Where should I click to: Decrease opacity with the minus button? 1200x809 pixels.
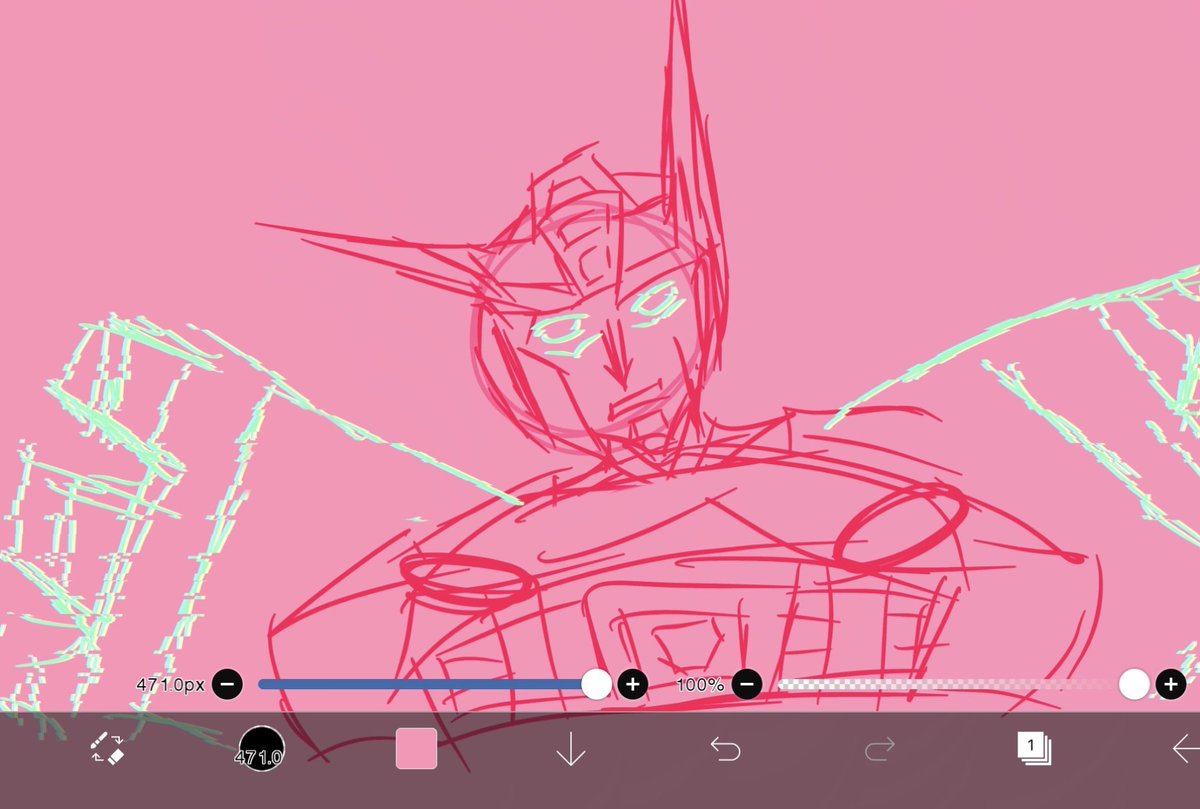pyautogui.click(x=747, y=685)
